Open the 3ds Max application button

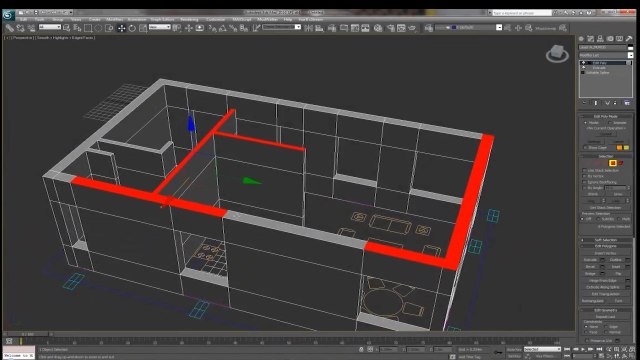pos(8,15)
